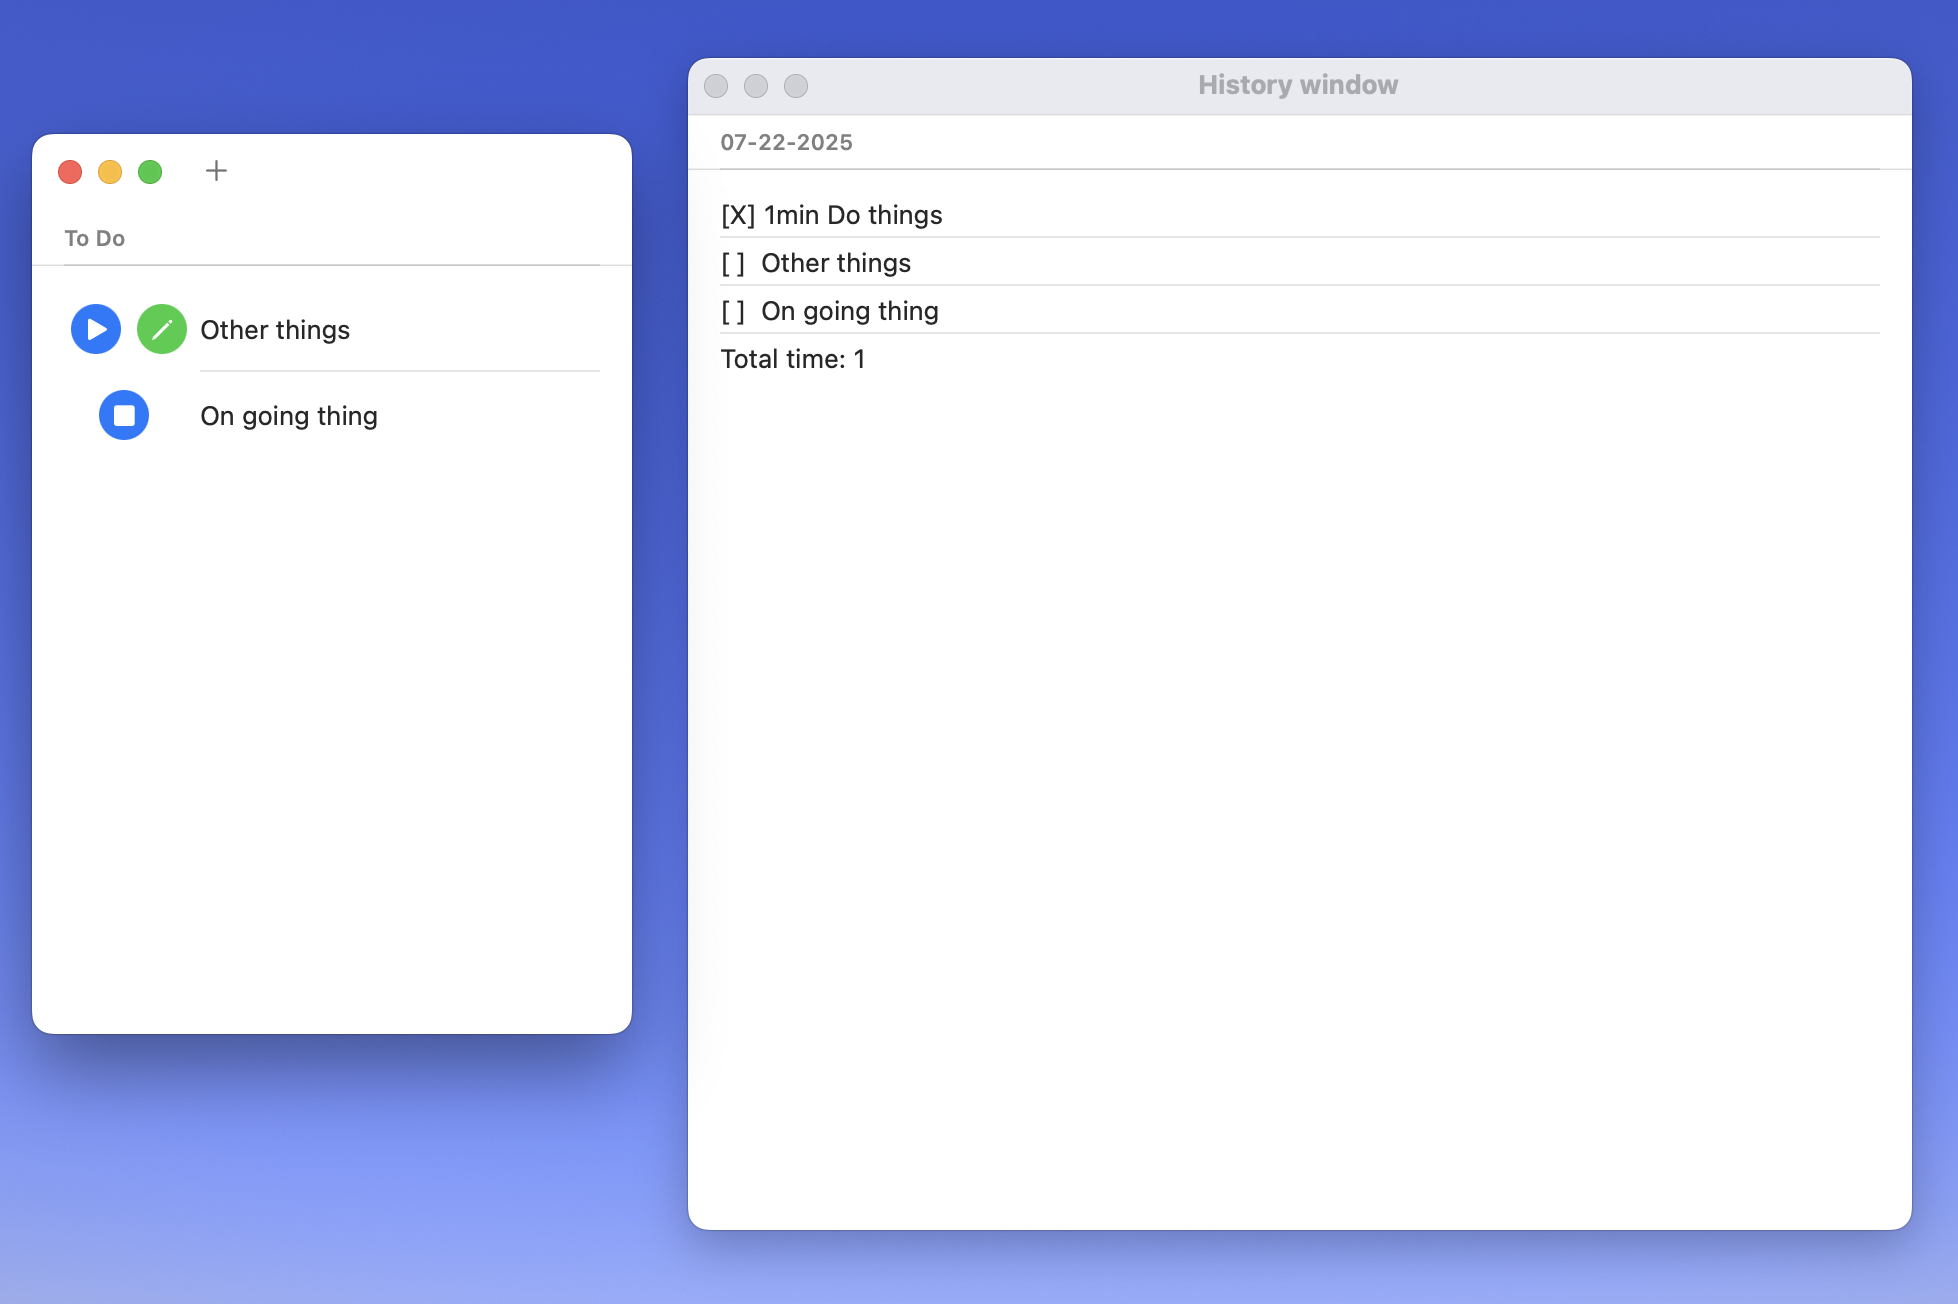Image resolution: width=1958 pixels, height=1304 pixels.
Task: Collapse the To Do list section
Action: (x=95, y=238)
